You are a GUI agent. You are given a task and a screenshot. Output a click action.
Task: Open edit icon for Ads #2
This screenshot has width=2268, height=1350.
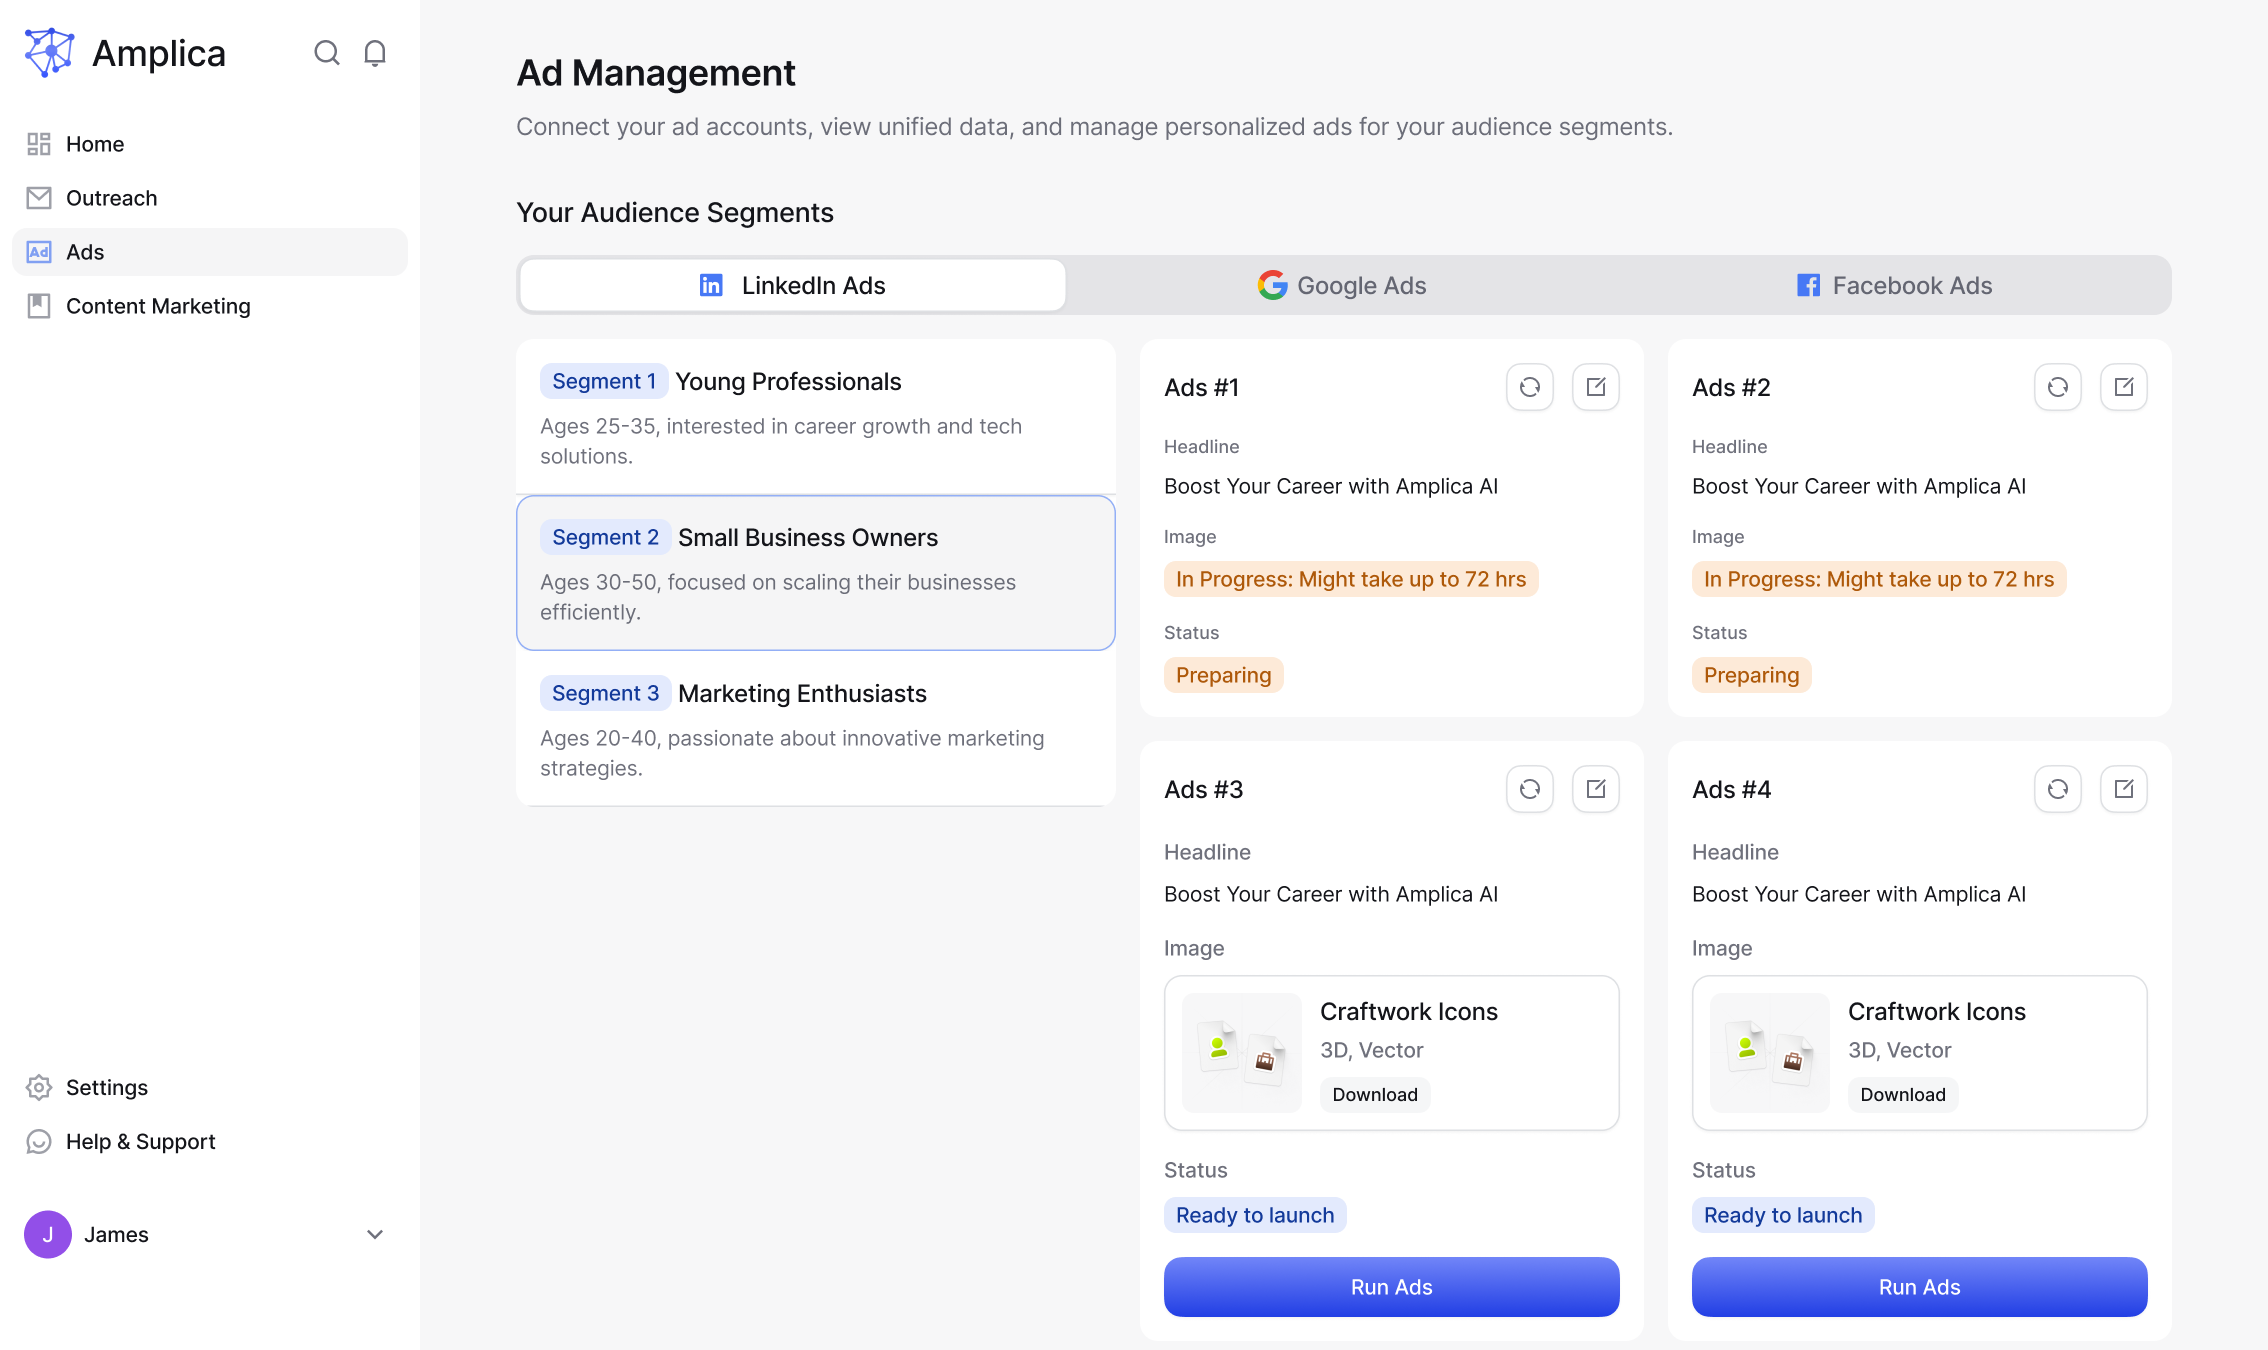pos(2123,387)
